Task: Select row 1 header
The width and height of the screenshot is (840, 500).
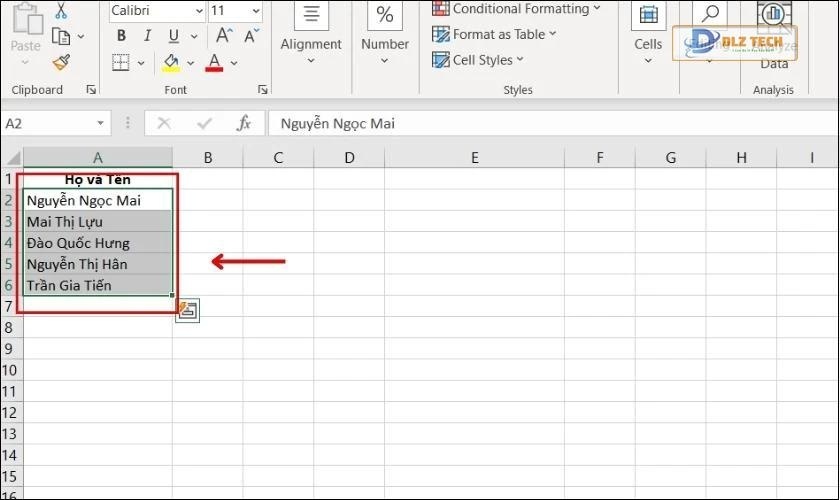Action: tap(9, 178)
